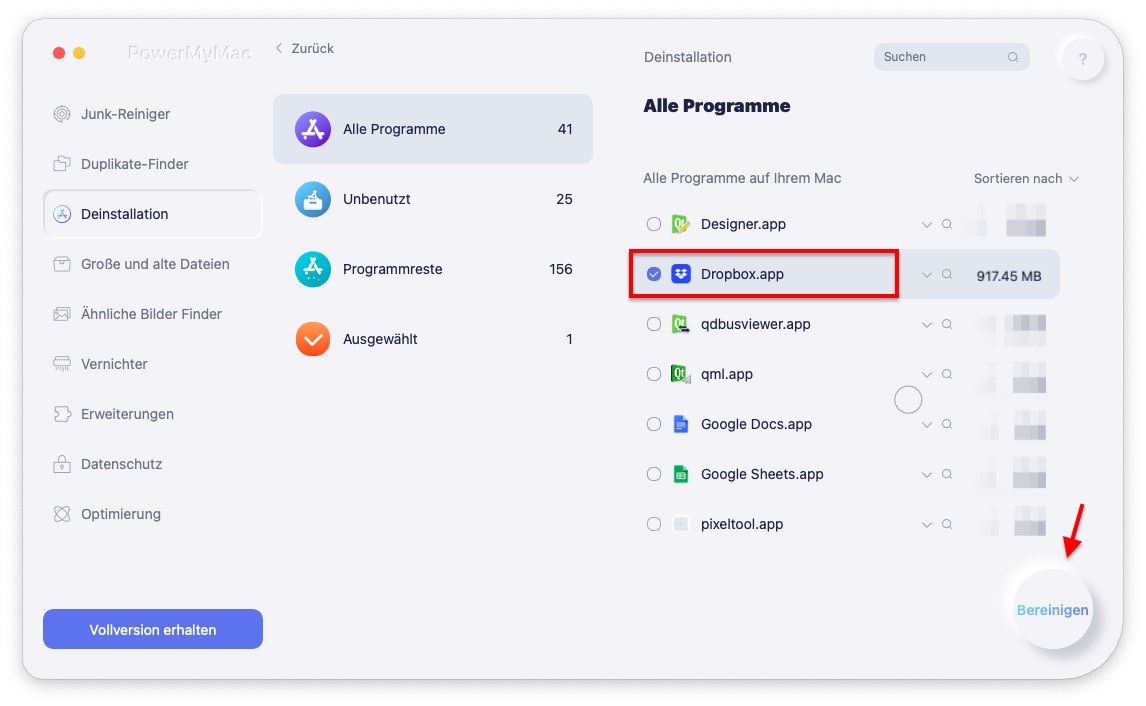Click the magnifier next to Designer.app
Image resolution: width=1146 pixels, height=706 pixels.
pyautogui.click(x=946, y=224)
